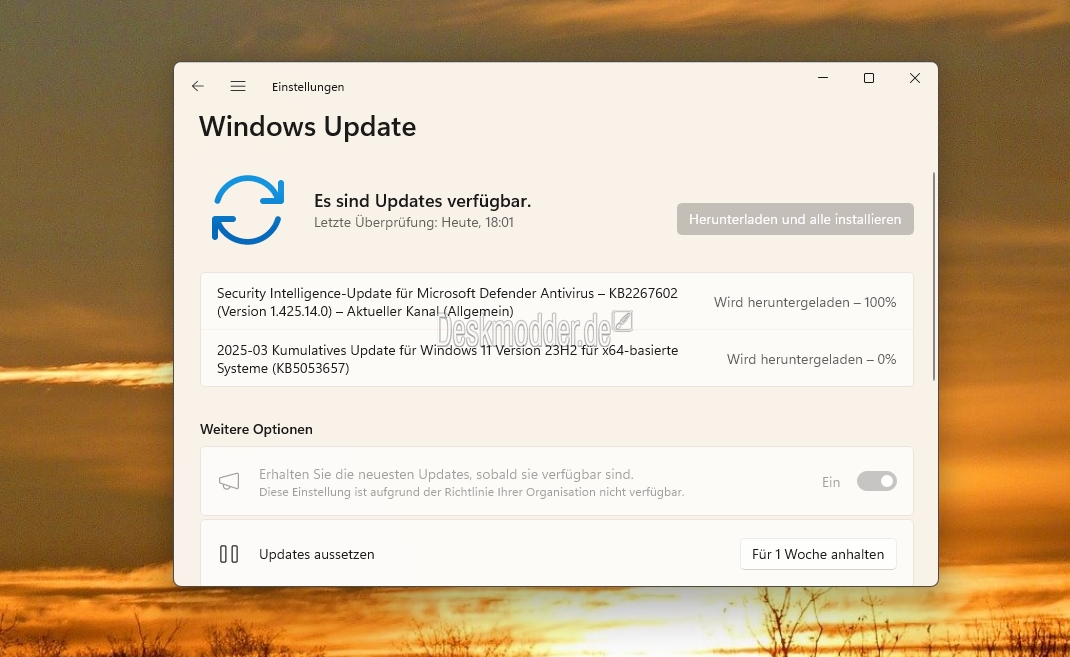
Task: Click the megaphone icon for newest updates
Action: point(229,482)
